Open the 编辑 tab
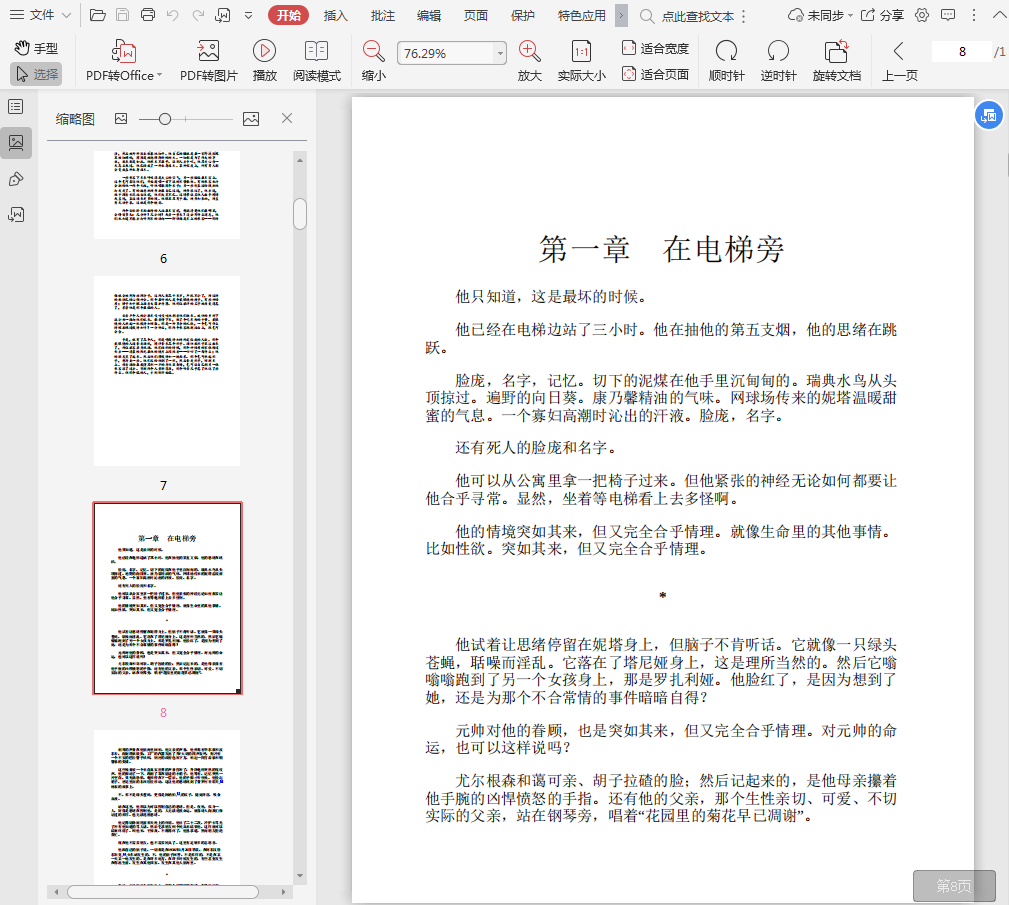1009x905 pixels. [x=429, y=15]
